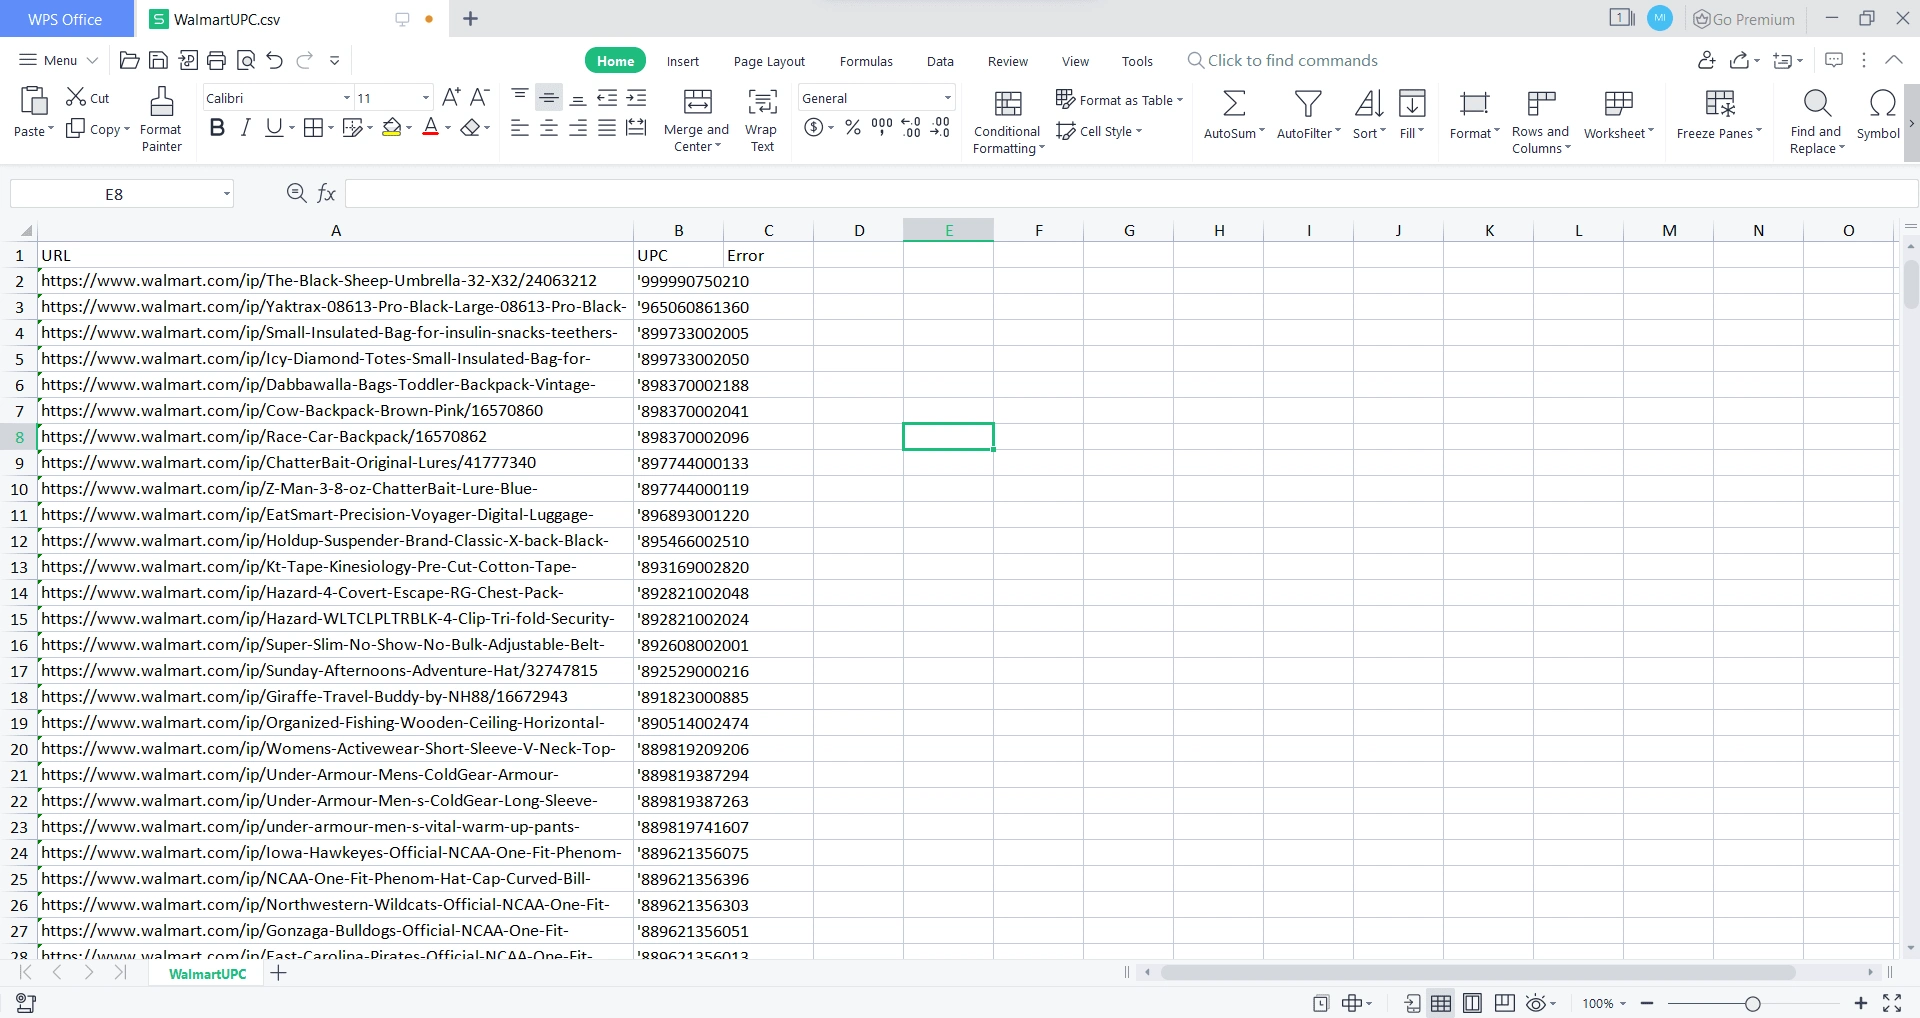Open the Formulas ribbon tab
The height and width of the screenshot is (1018, 1920).
coord(866,61)
